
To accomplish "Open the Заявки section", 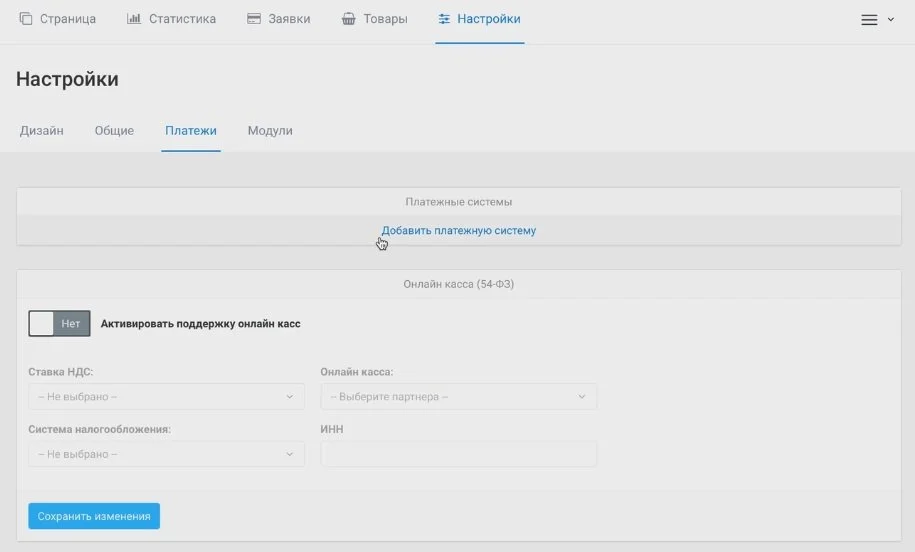I will (278, 19).
